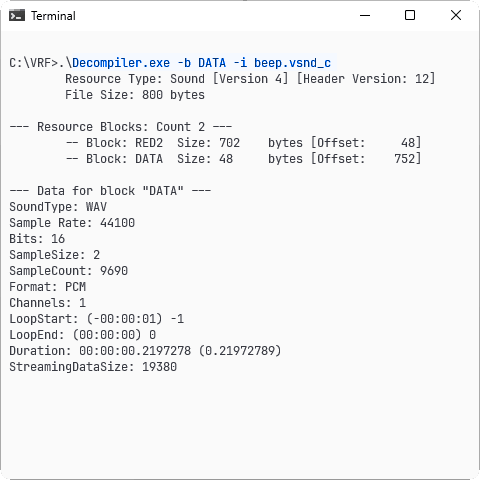Click the Block: RED2 line
Screen dimensions: 480x480
(x=243, y=143)
